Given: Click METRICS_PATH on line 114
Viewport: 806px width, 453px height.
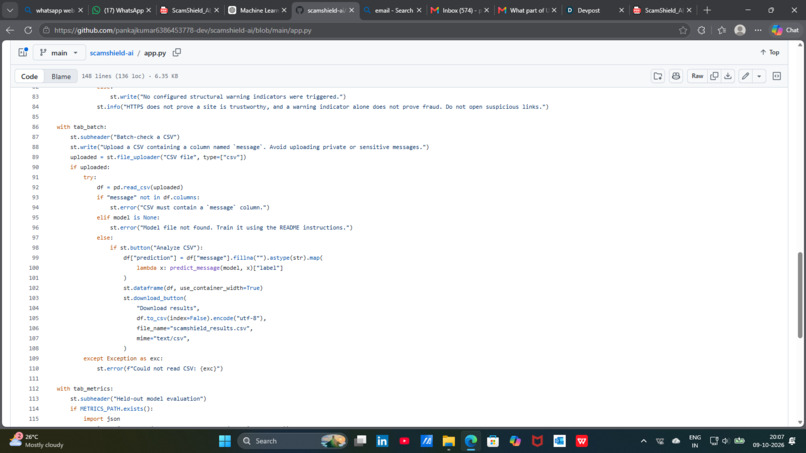Looking at the screenshot, I should tap(100, 409).
